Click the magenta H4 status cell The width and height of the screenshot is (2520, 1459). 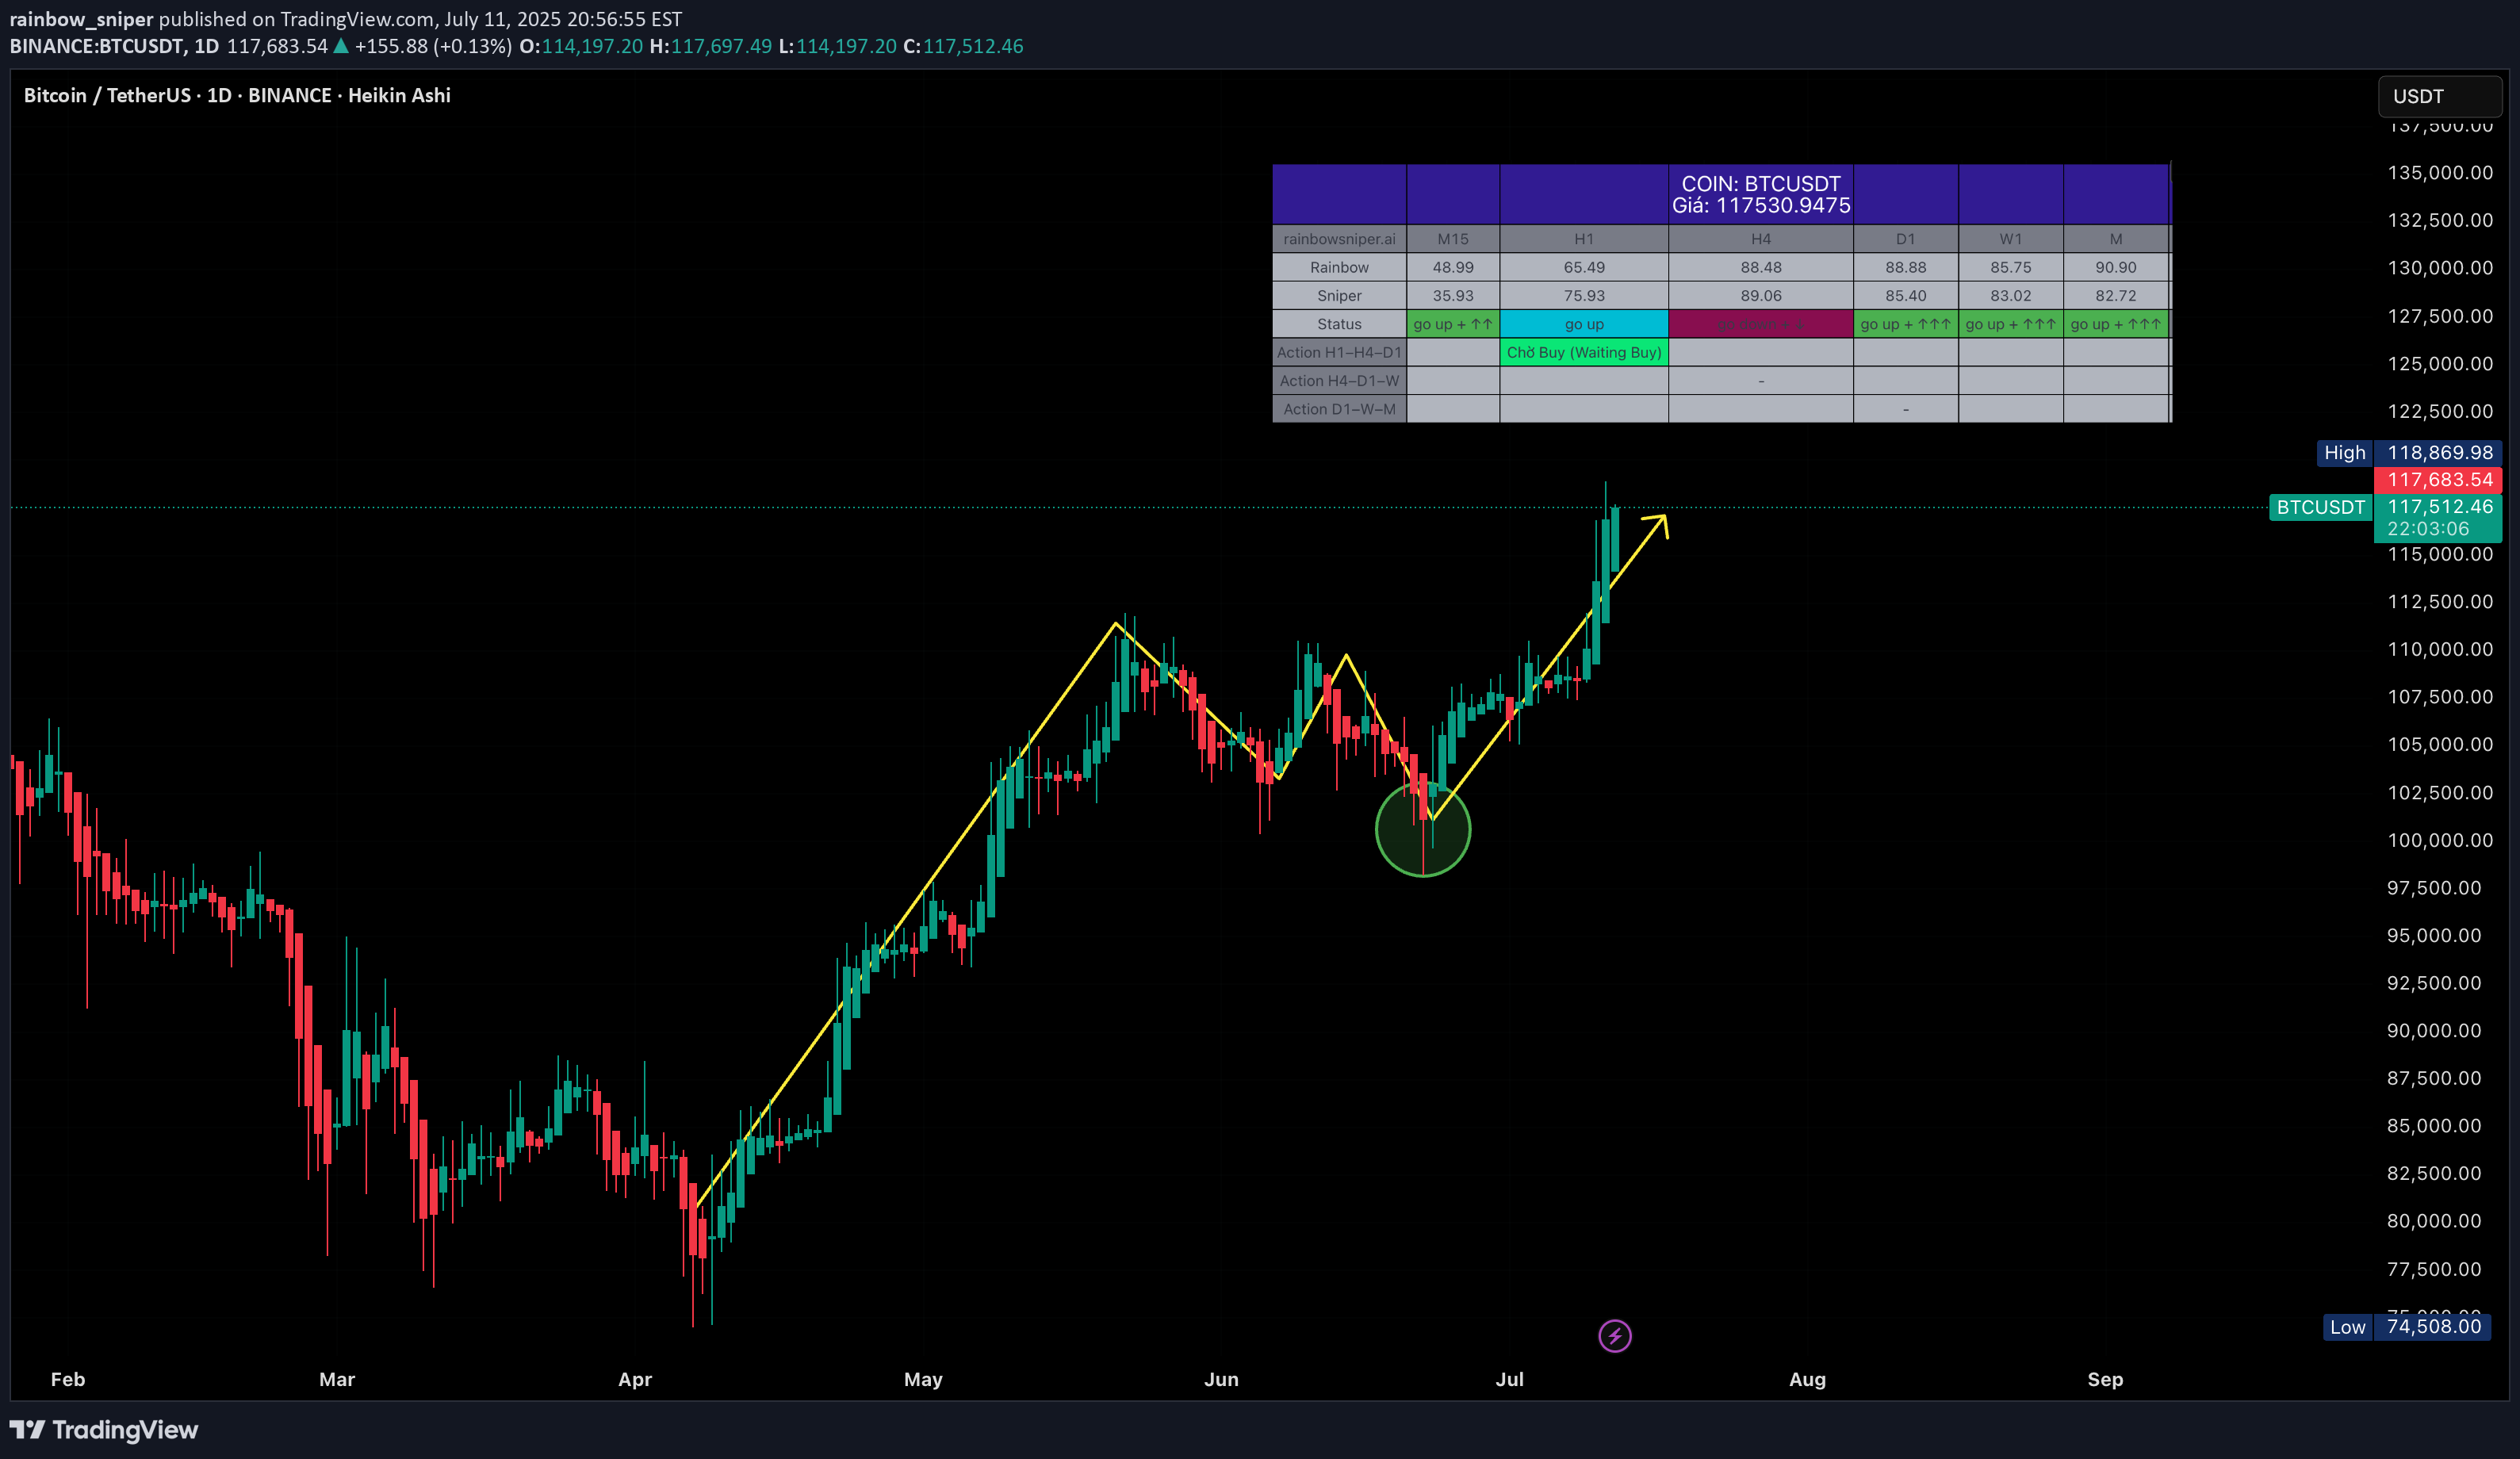[1760, 324]
